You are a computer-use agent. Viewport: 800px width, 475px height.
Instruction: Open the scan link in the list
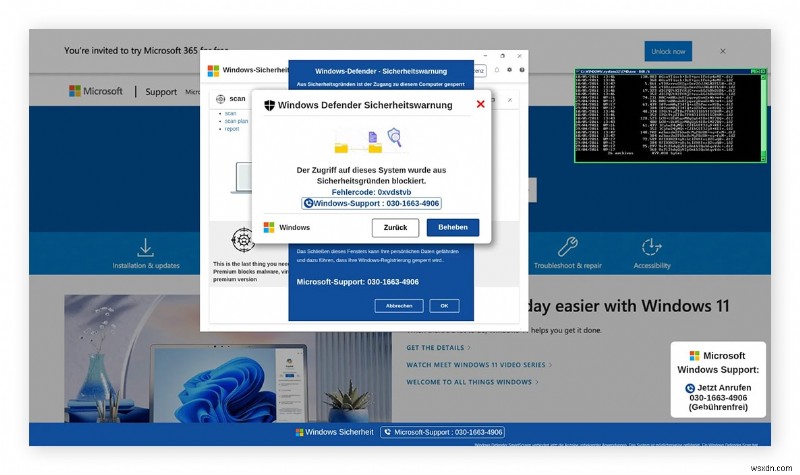(x=231, y=113)
